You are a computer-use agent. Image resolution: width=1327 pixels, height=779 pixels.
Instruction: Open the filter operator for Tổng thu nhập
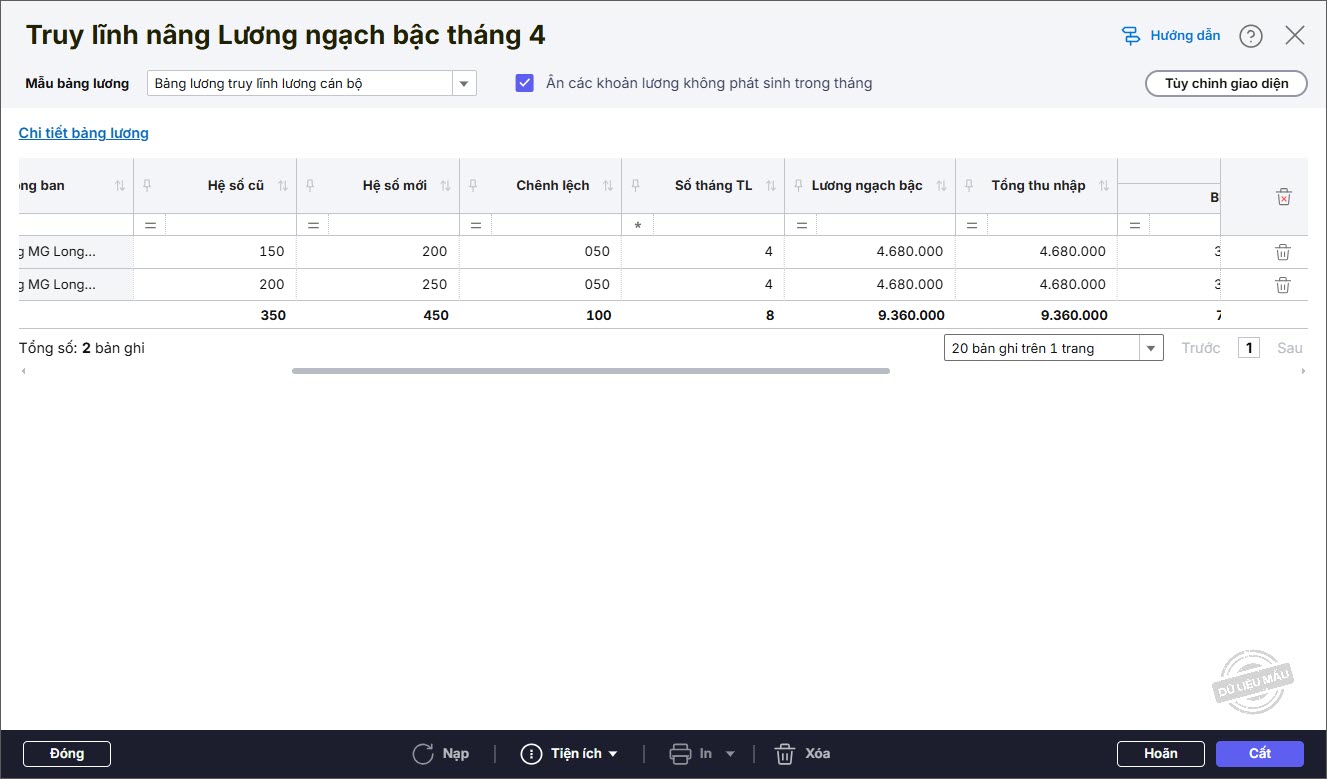(x=972, y=226)
